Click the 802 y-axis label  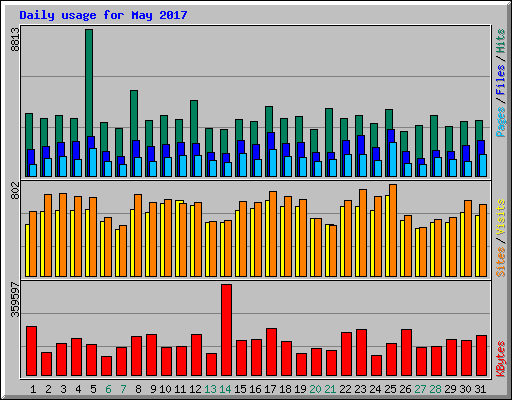(15, 190)
